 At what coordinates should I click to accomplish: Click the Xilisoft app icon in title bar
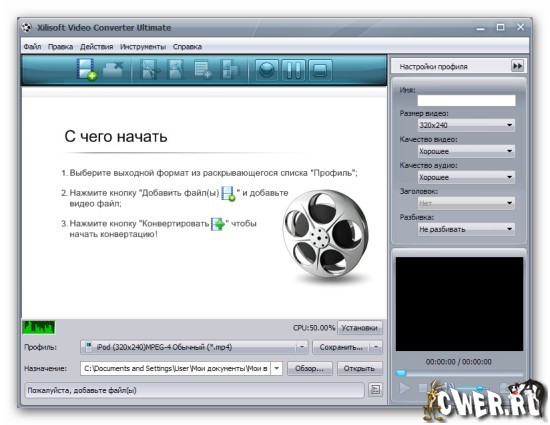pos(27,27)
